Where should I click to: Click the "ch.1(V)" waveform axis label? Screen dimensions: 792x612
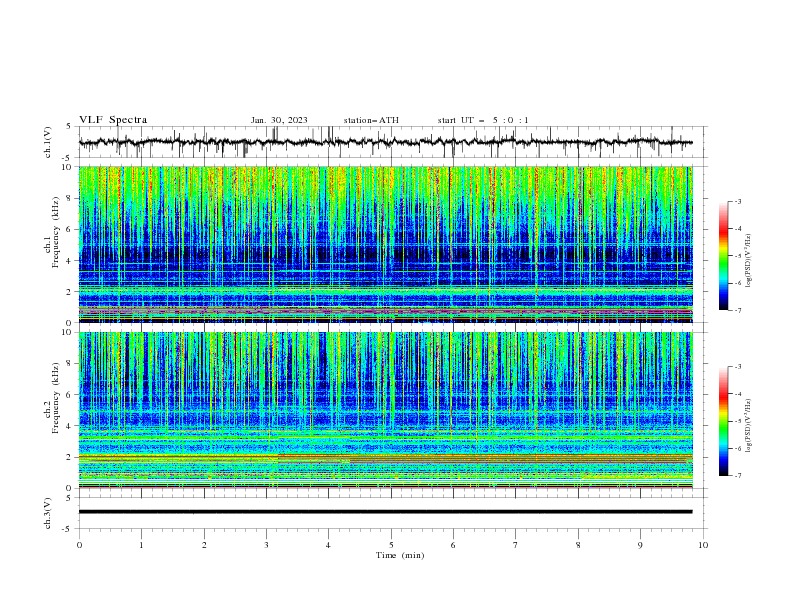48,142
